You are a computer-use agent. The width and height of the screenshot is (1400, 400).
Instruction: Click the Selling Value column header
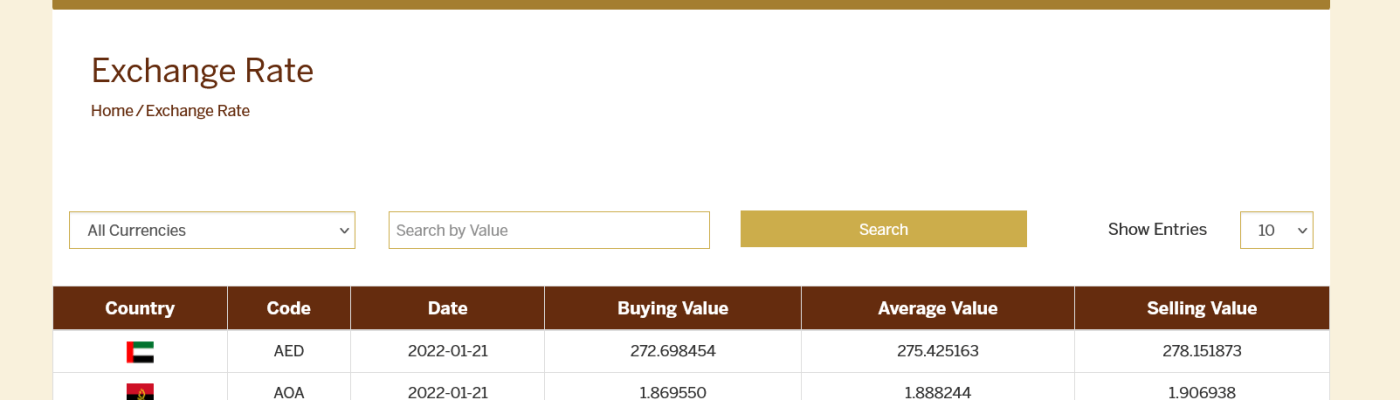[1202, 308]
